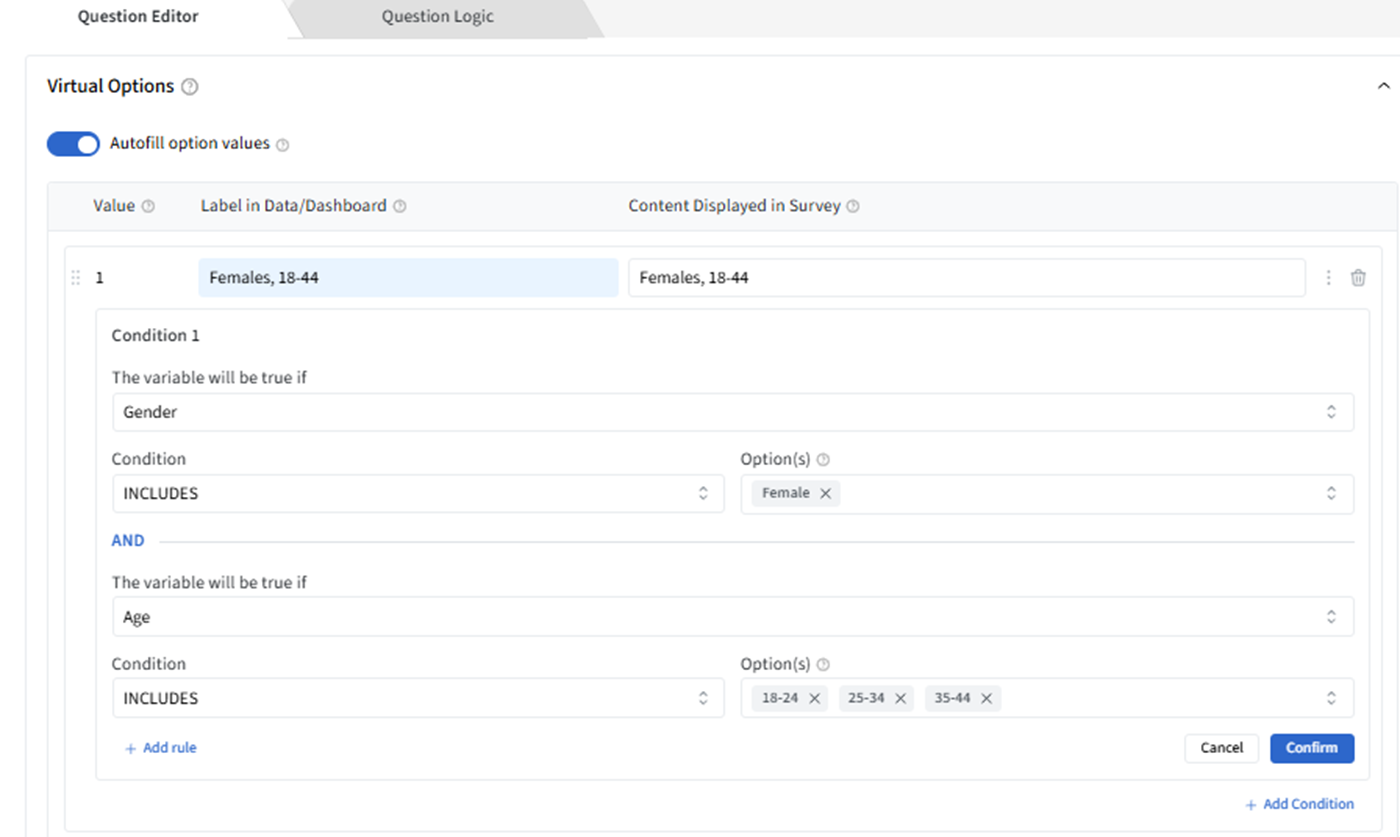The image size is (1400, 837).
Task: Select the Question Editor tab
Action: coord(138,17)
